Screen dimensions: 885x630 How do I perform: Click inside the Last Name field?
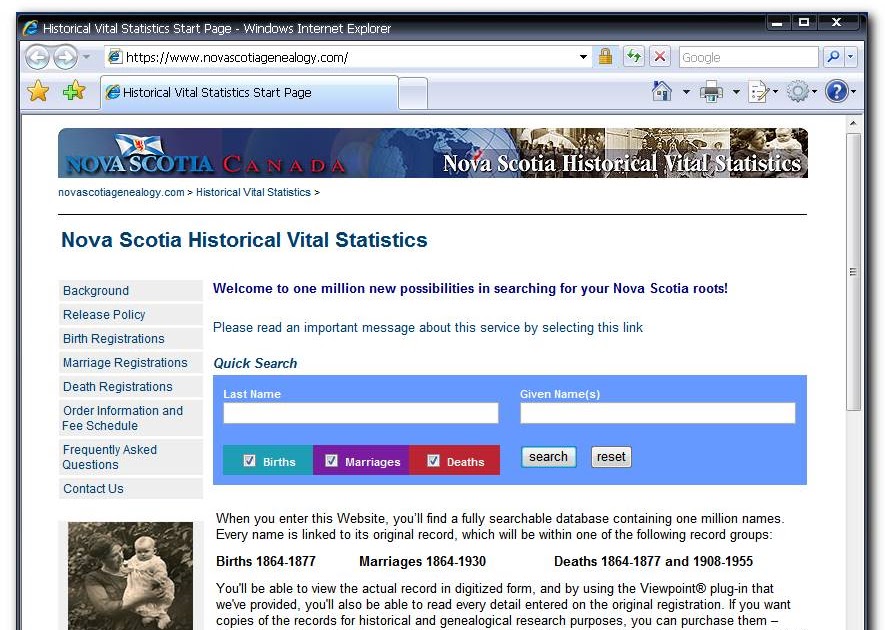360,413
